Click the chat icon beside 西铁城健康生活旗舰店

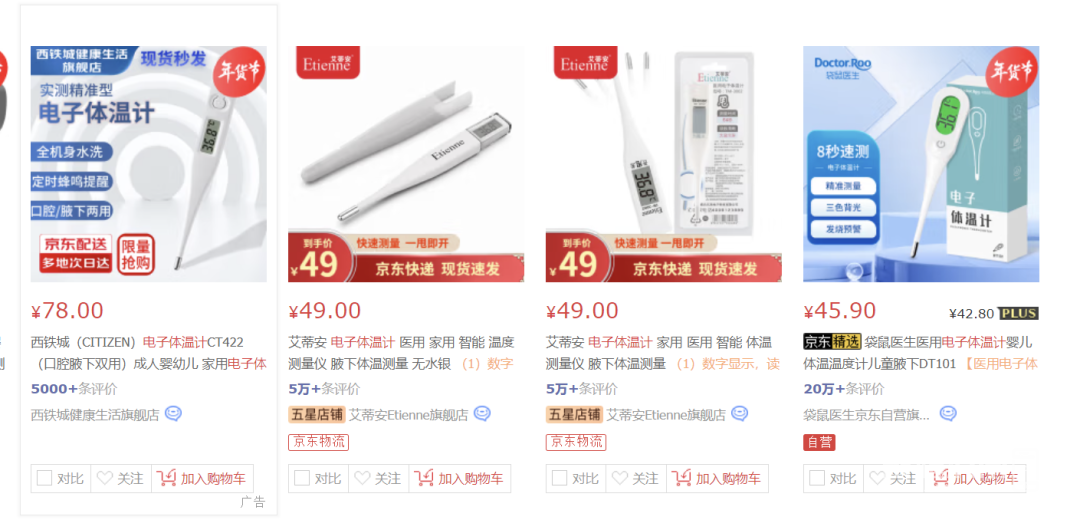pyautogui.click(x=173, y=414)
